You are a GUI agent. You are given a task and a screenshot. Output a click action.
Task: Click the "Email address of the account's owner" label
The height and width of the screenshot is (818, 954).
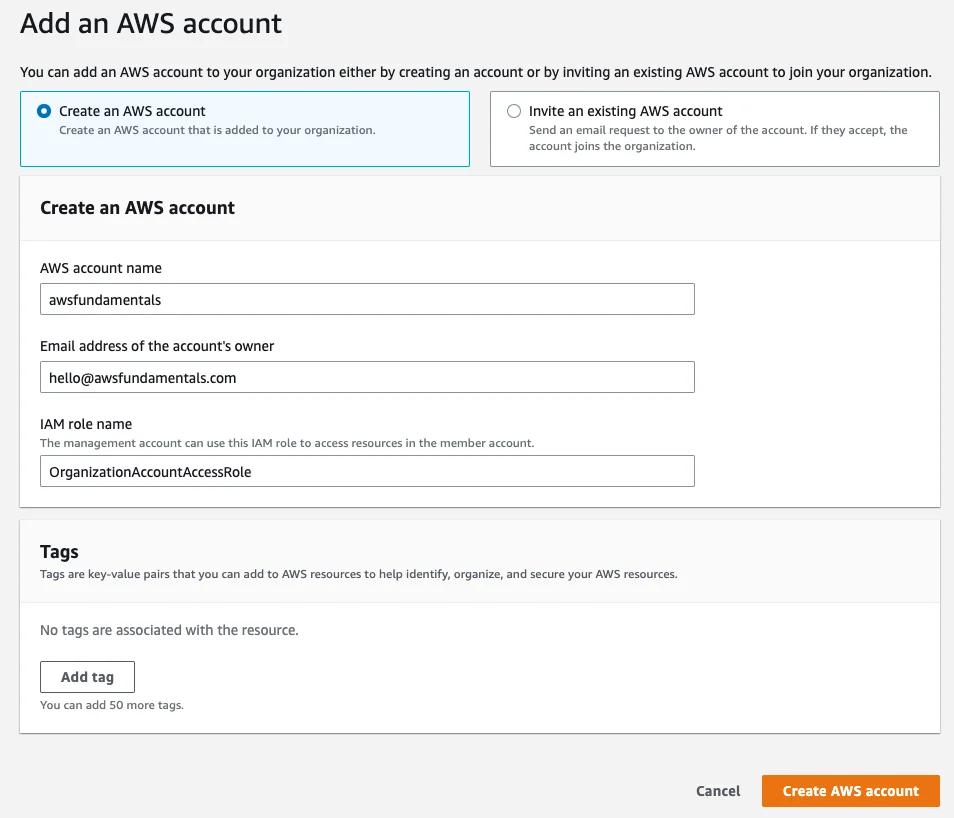click(157, 346)
